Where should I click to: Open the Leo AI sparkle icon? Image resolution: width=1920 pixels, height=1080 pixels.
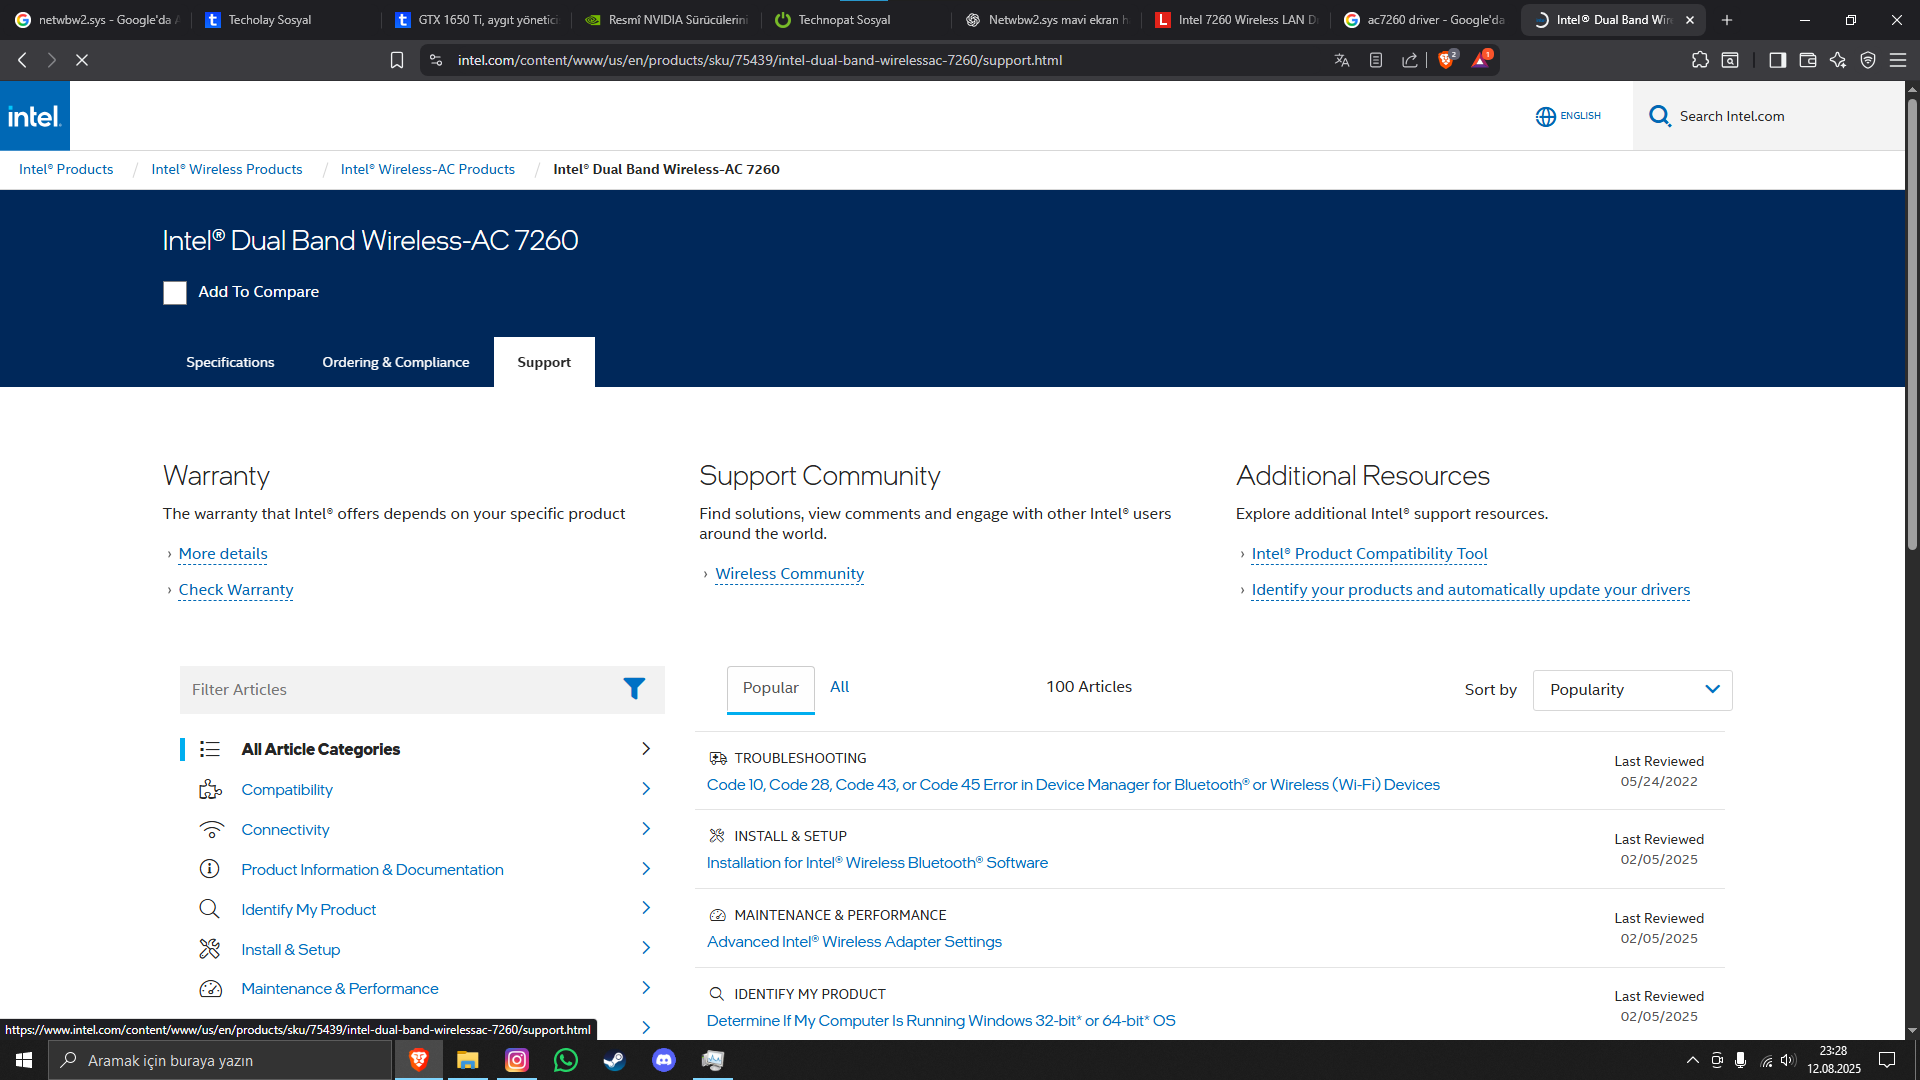pos(1838,60)
